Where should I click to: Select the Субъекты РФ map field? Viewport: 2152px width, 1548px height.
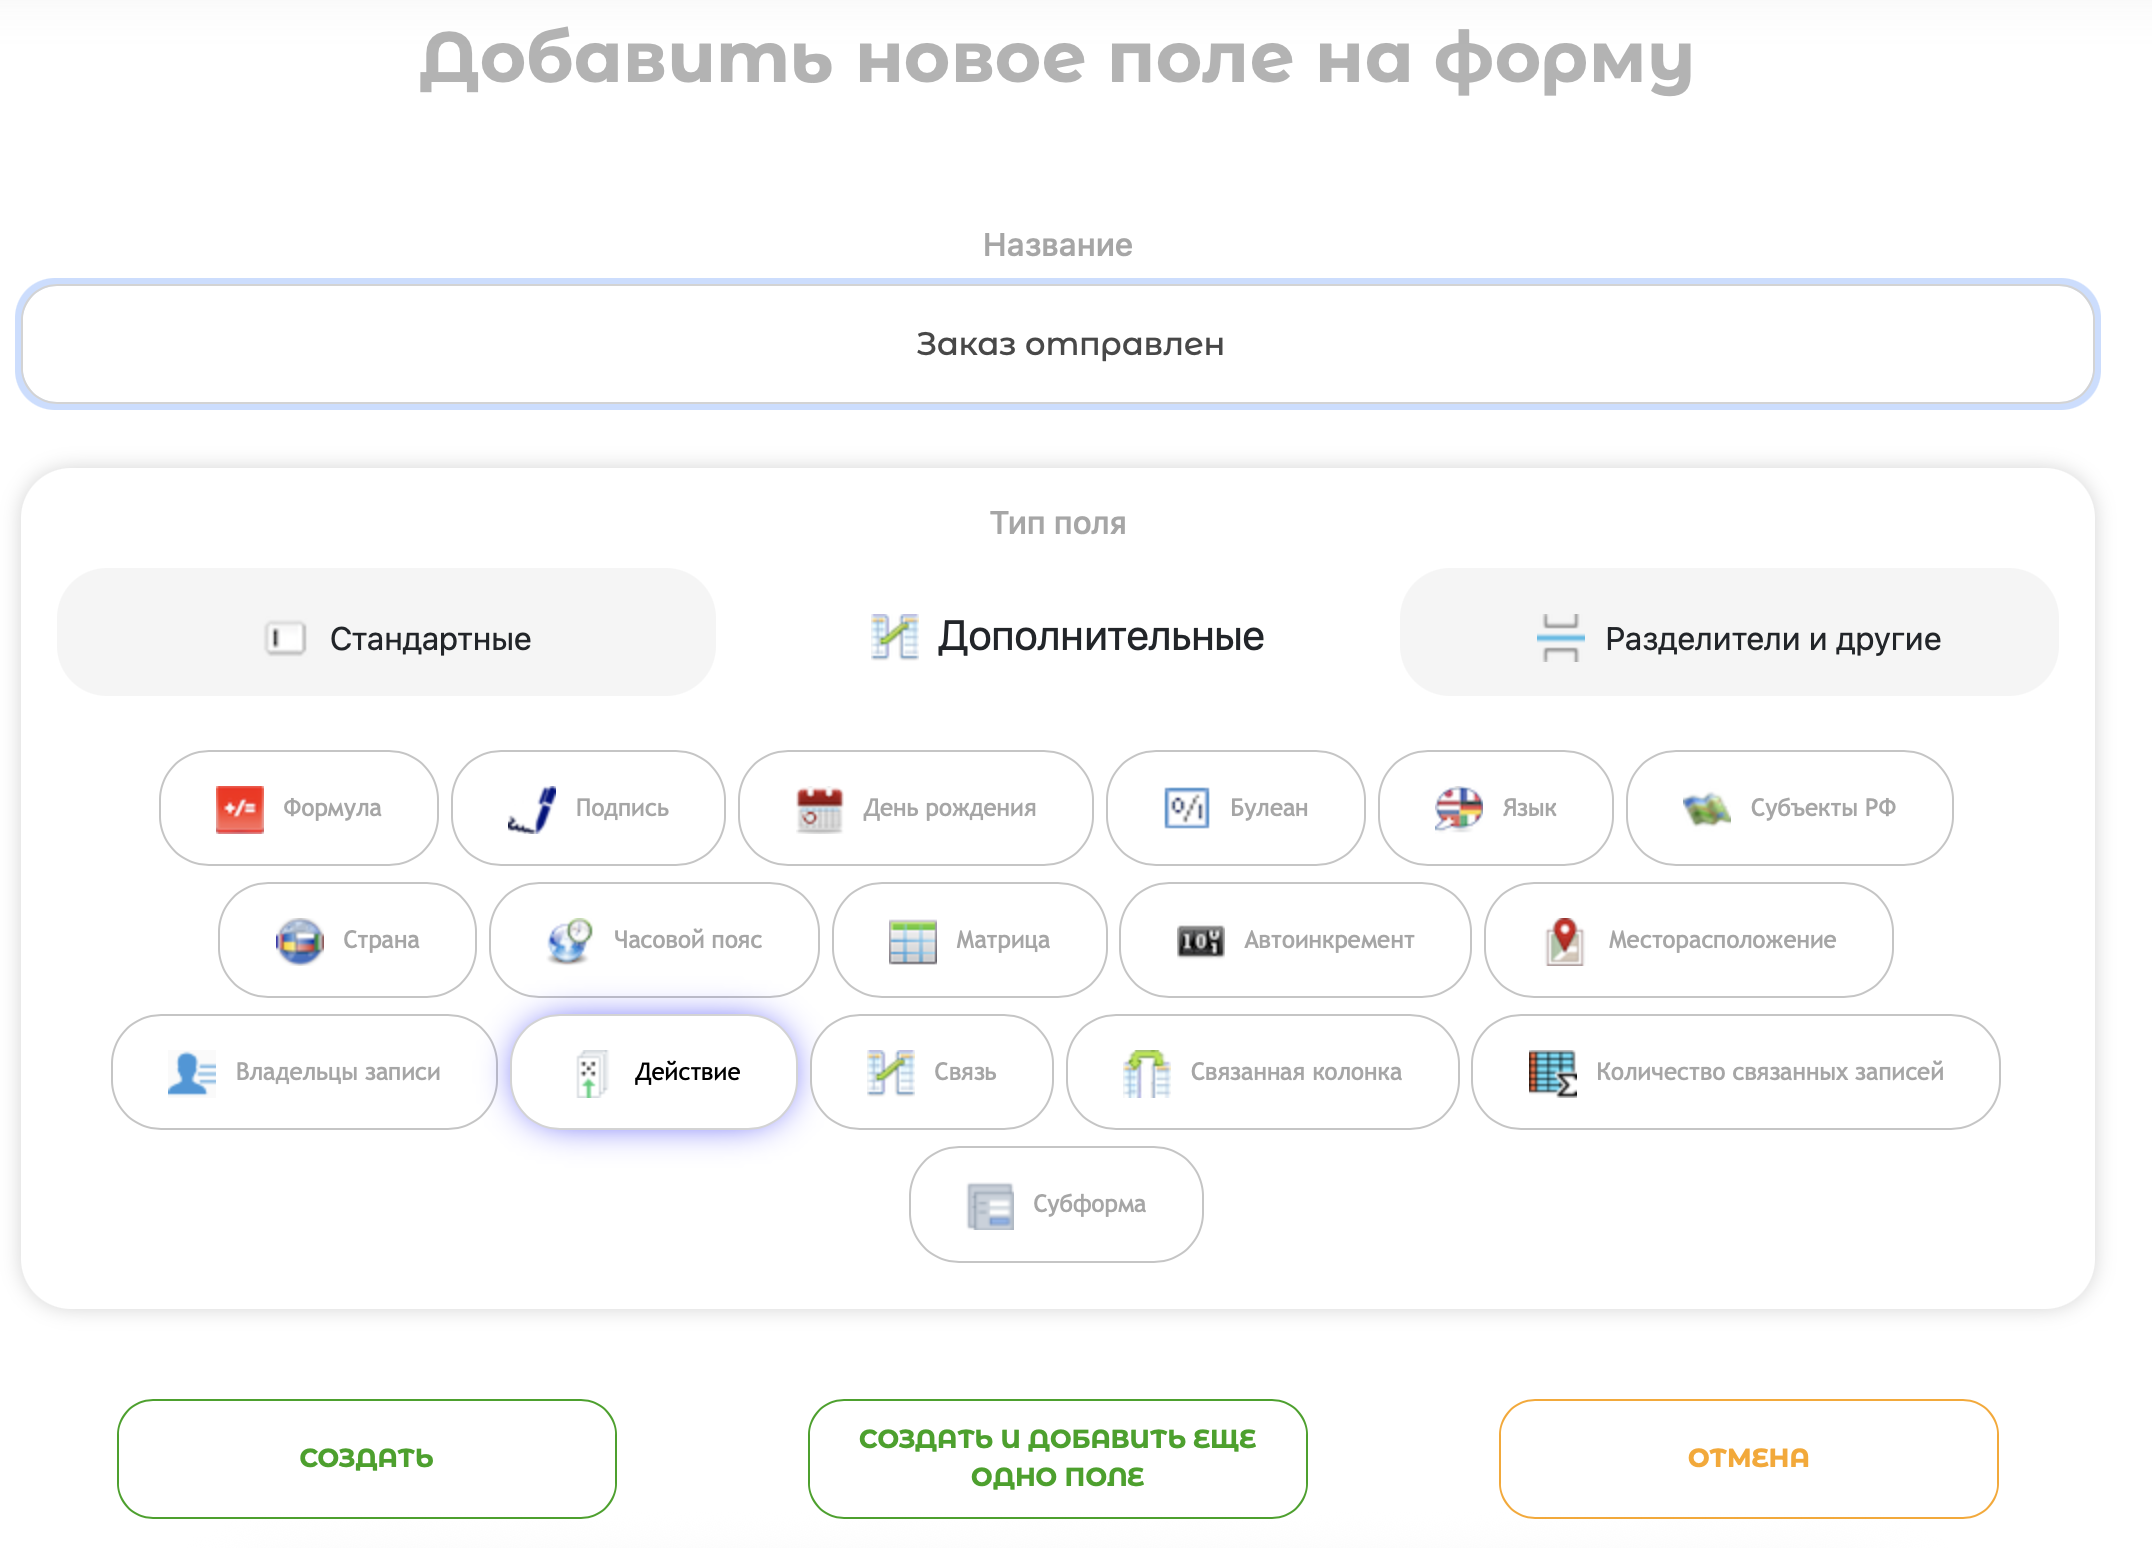[1789, 808]
